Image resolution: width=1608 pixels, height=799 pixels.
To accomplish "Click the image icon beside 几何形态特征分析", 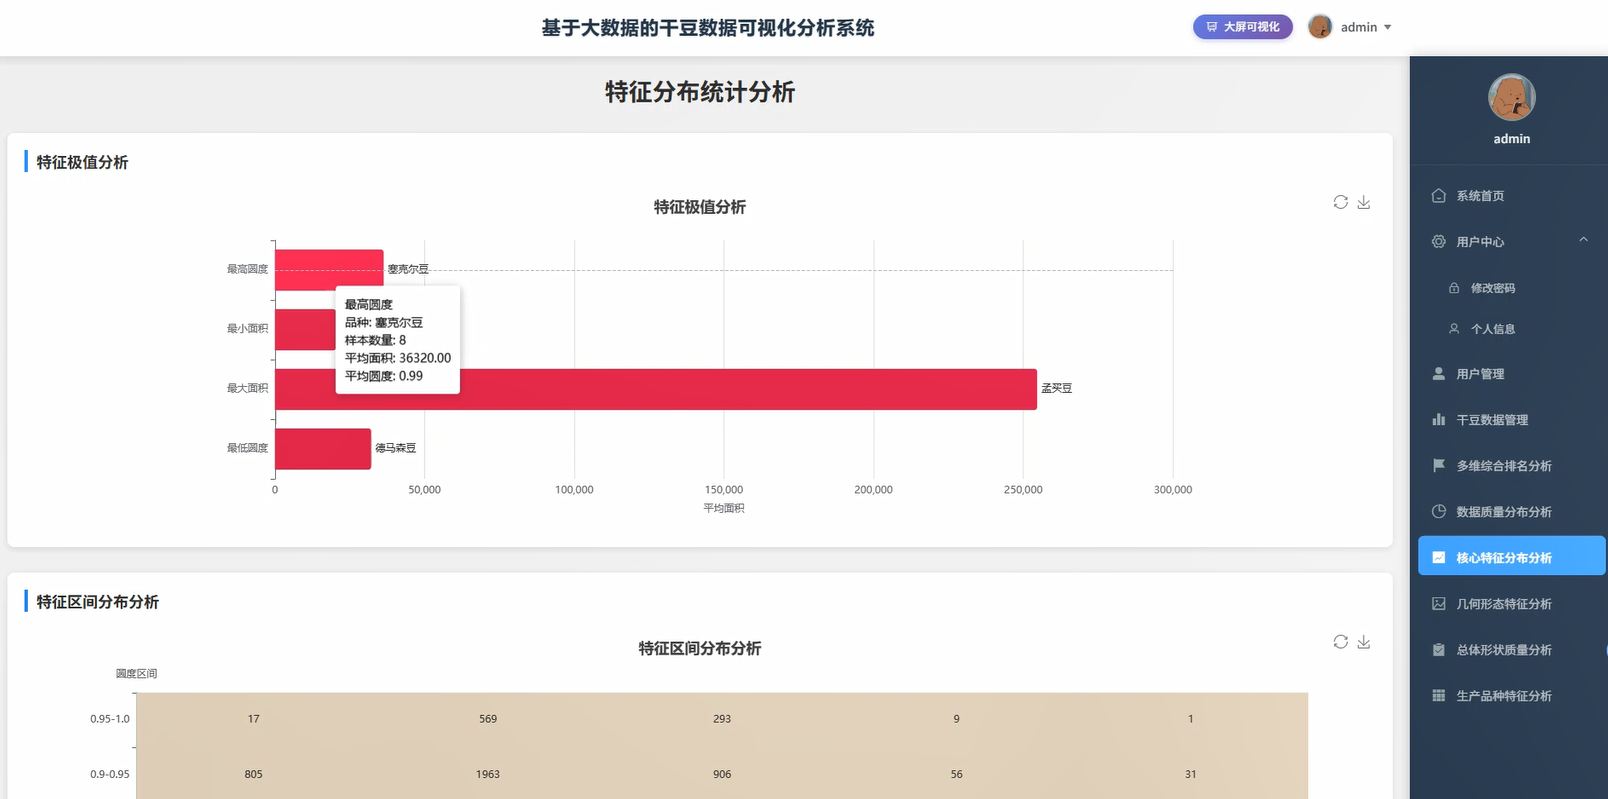I will tap(1438, 604).
